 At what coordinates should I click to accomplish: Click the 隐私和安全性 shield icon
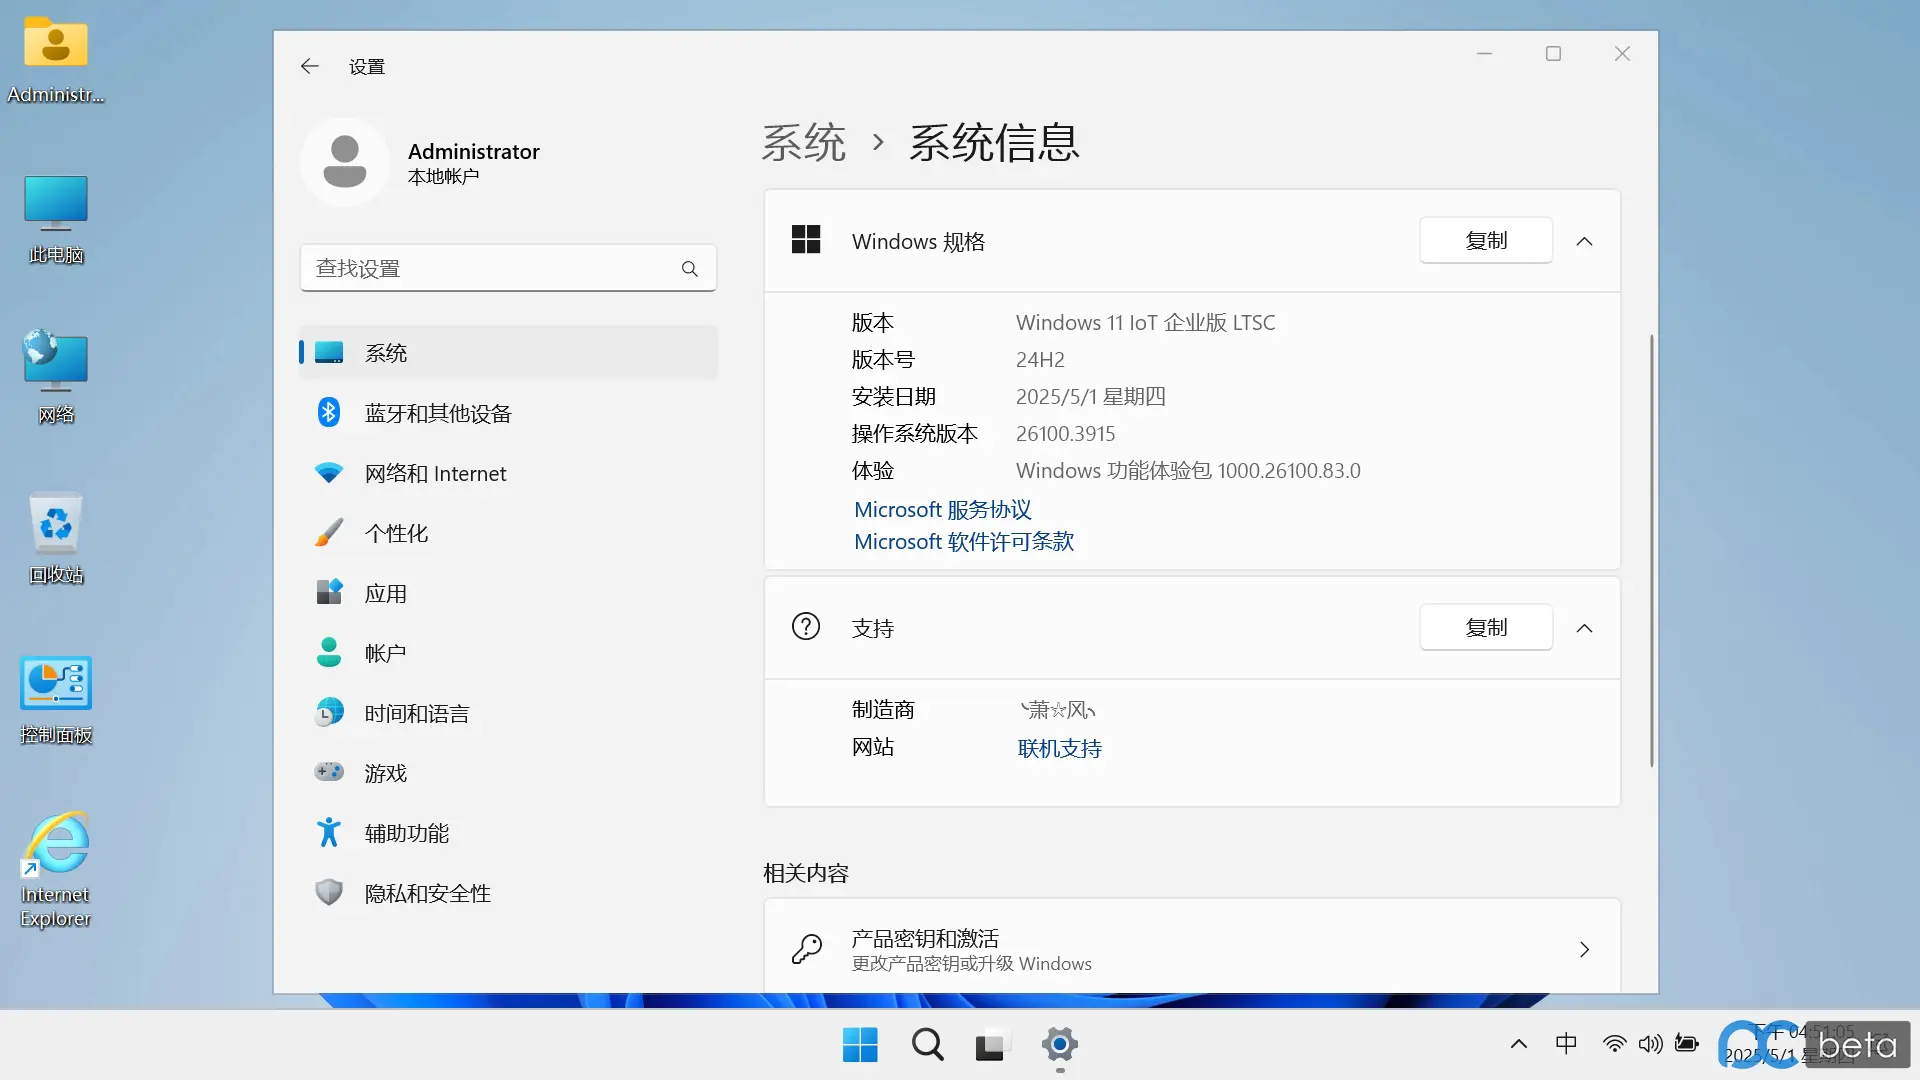(329, 892)
